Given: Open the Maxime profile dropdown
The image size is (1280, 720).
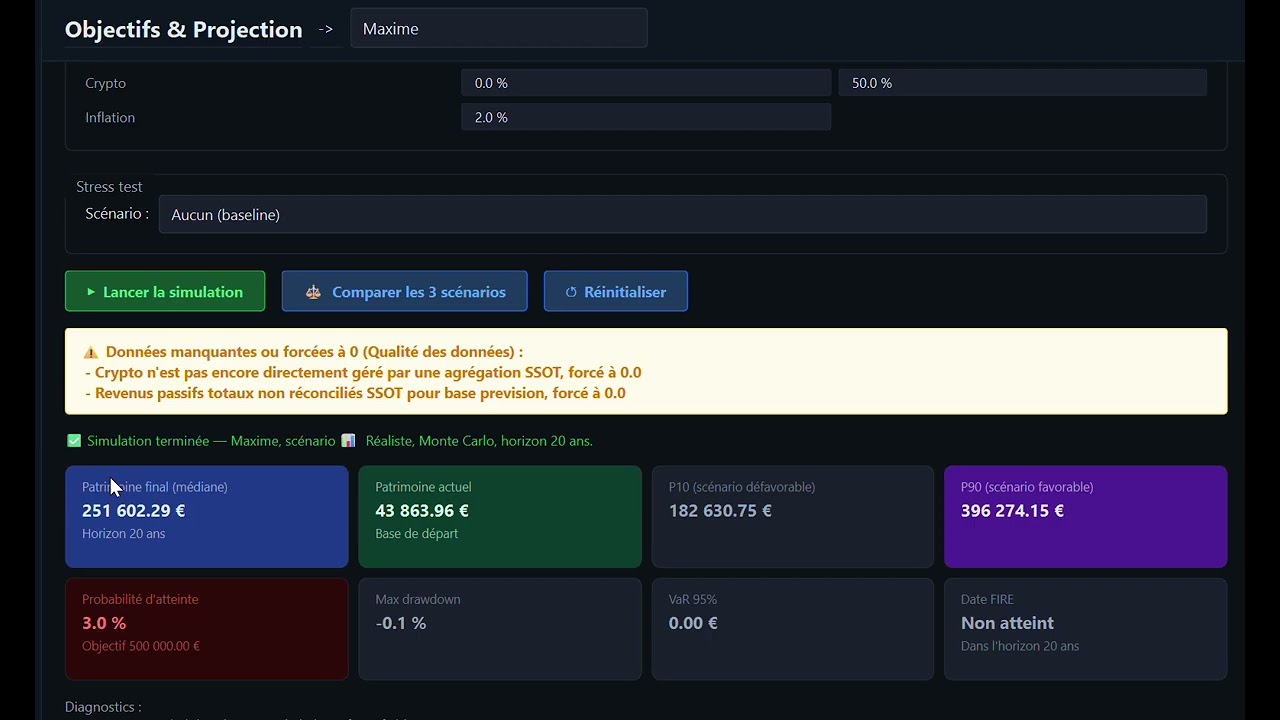Looking at the screenshot, I should pos(499,29).
